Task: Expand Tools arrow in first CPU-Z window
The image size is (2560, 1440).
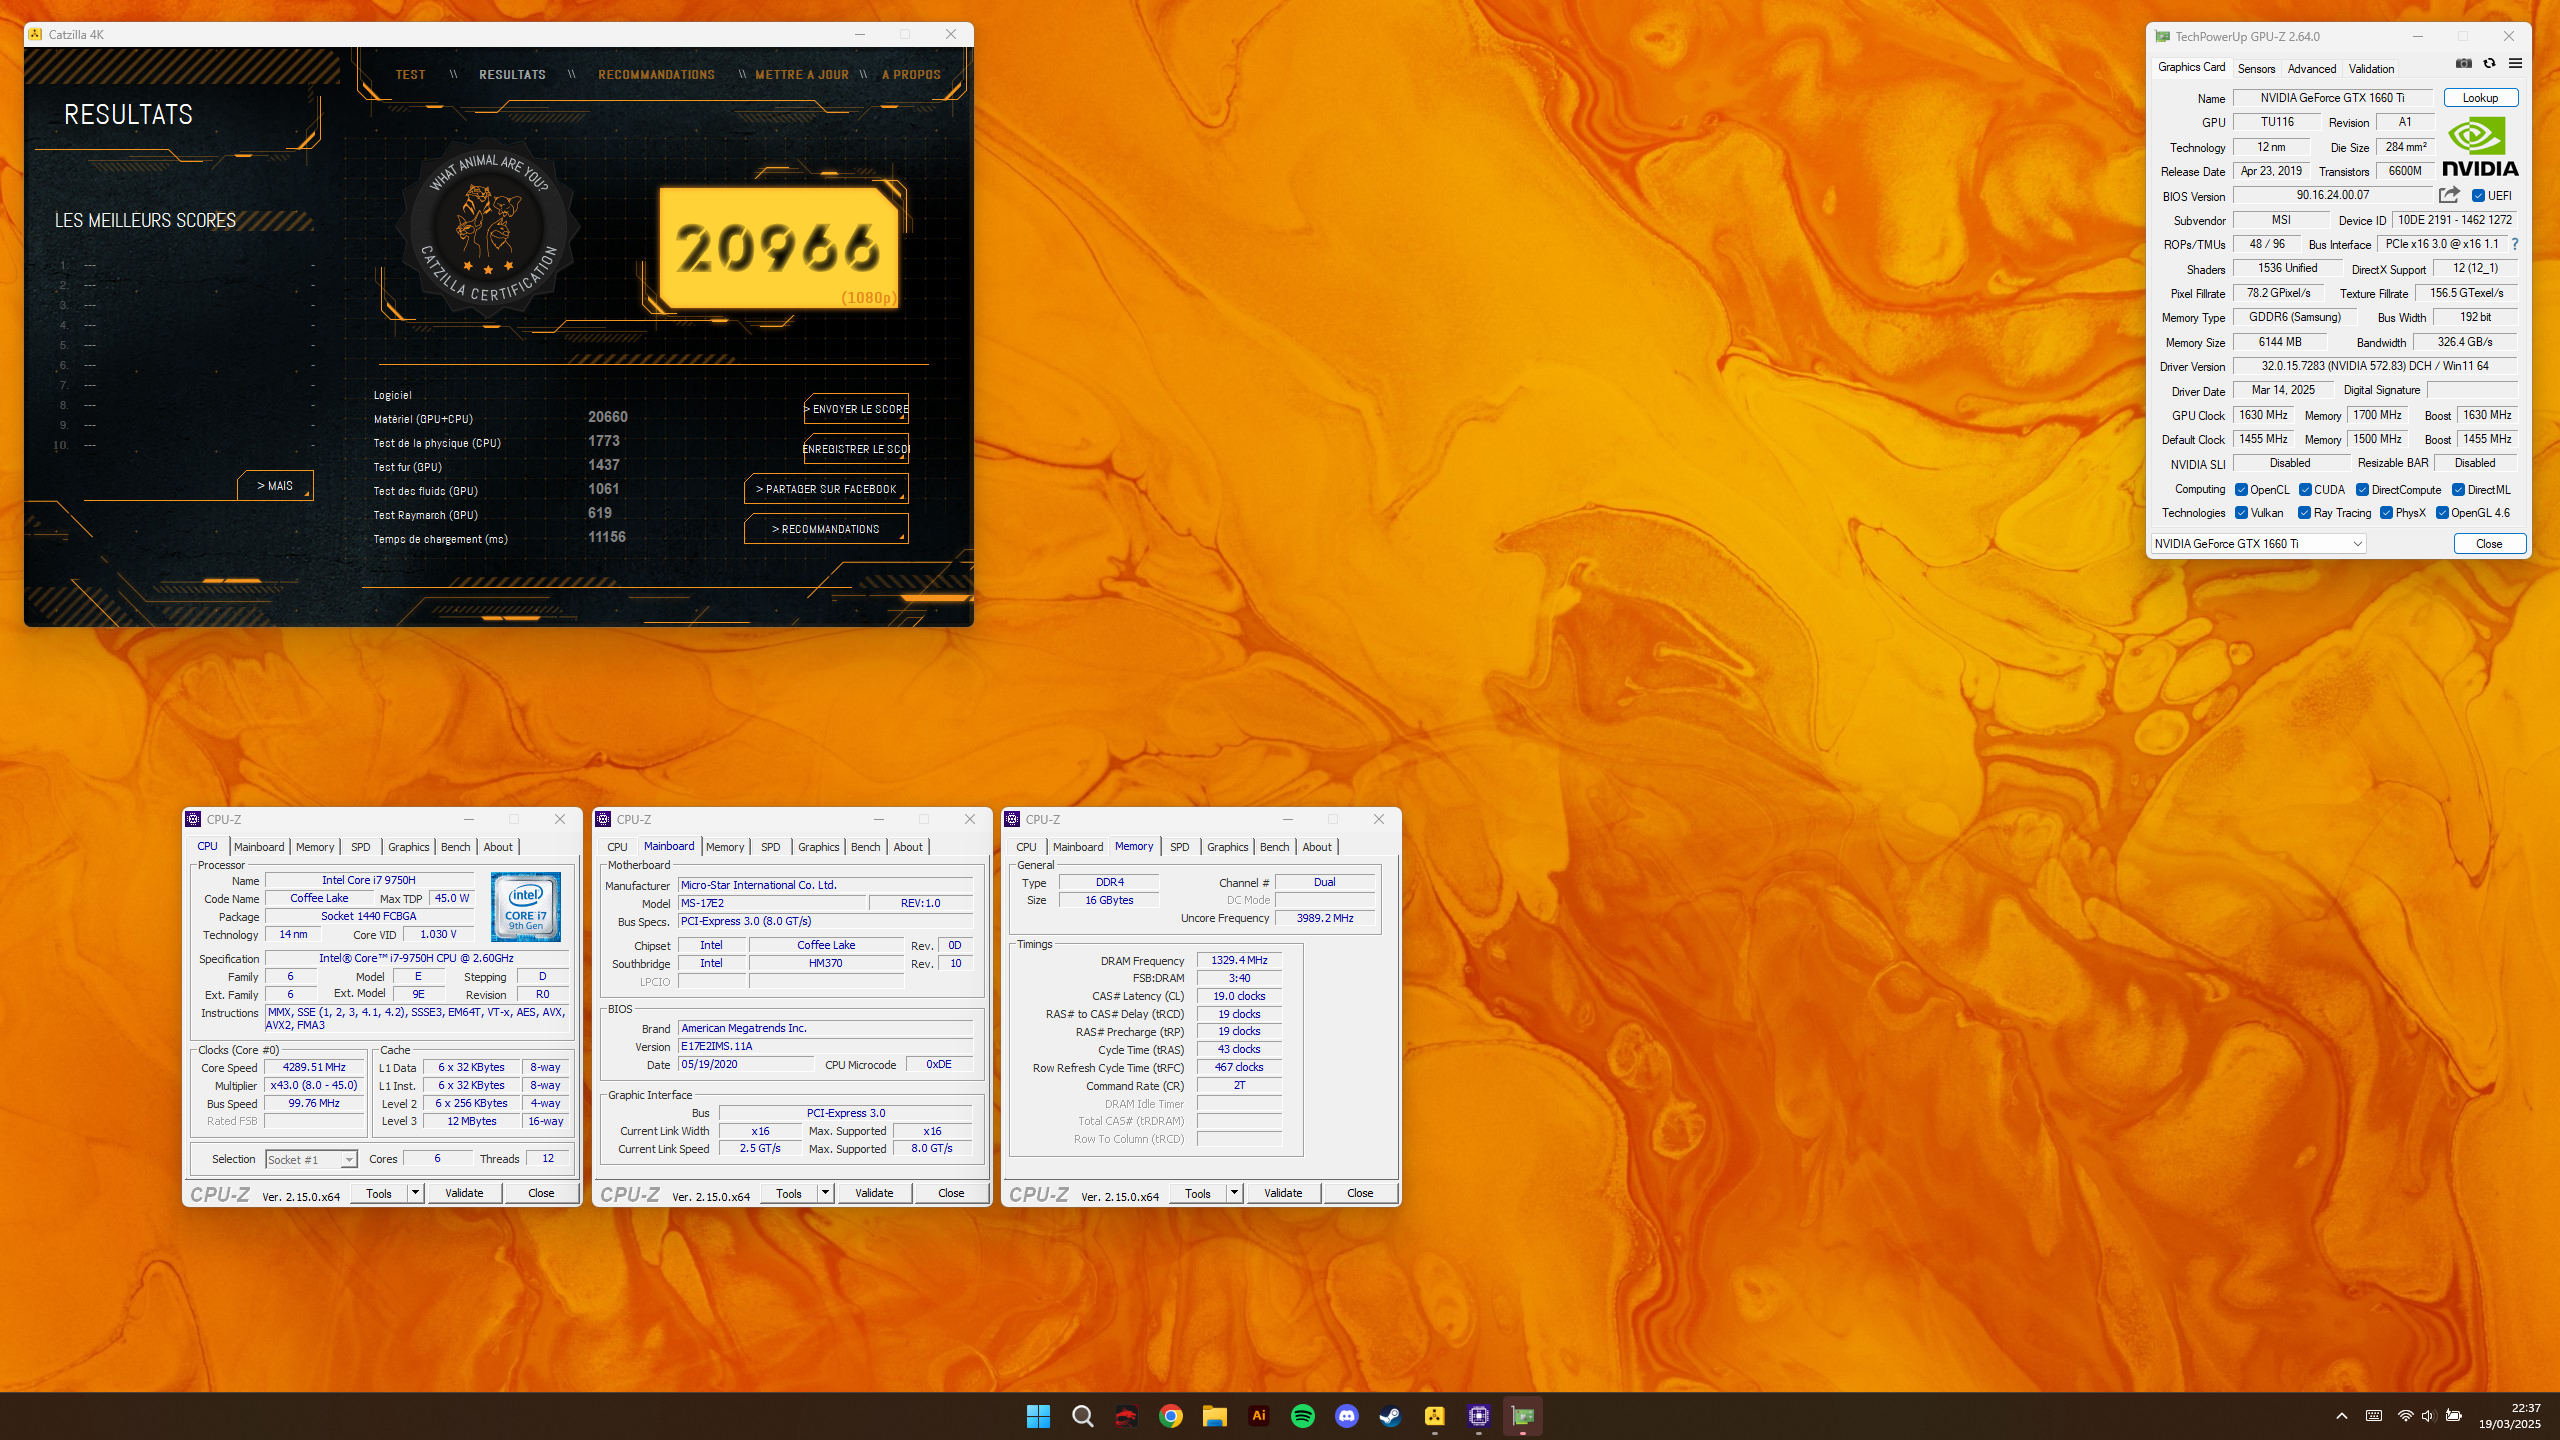Action: pos(415,1193)
